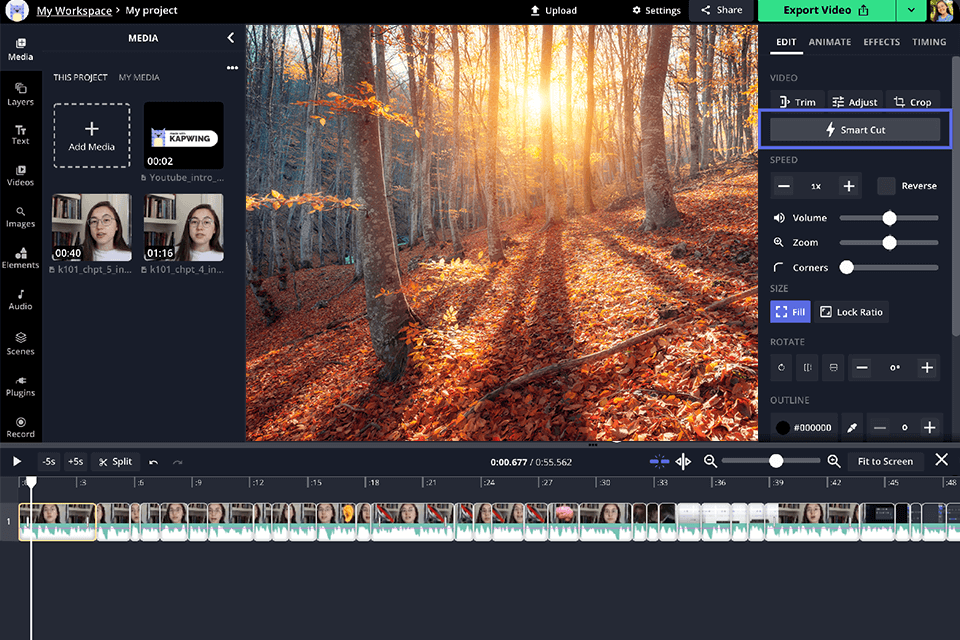
Task: Open the Elements panel
Action: (x=20, y=258)
